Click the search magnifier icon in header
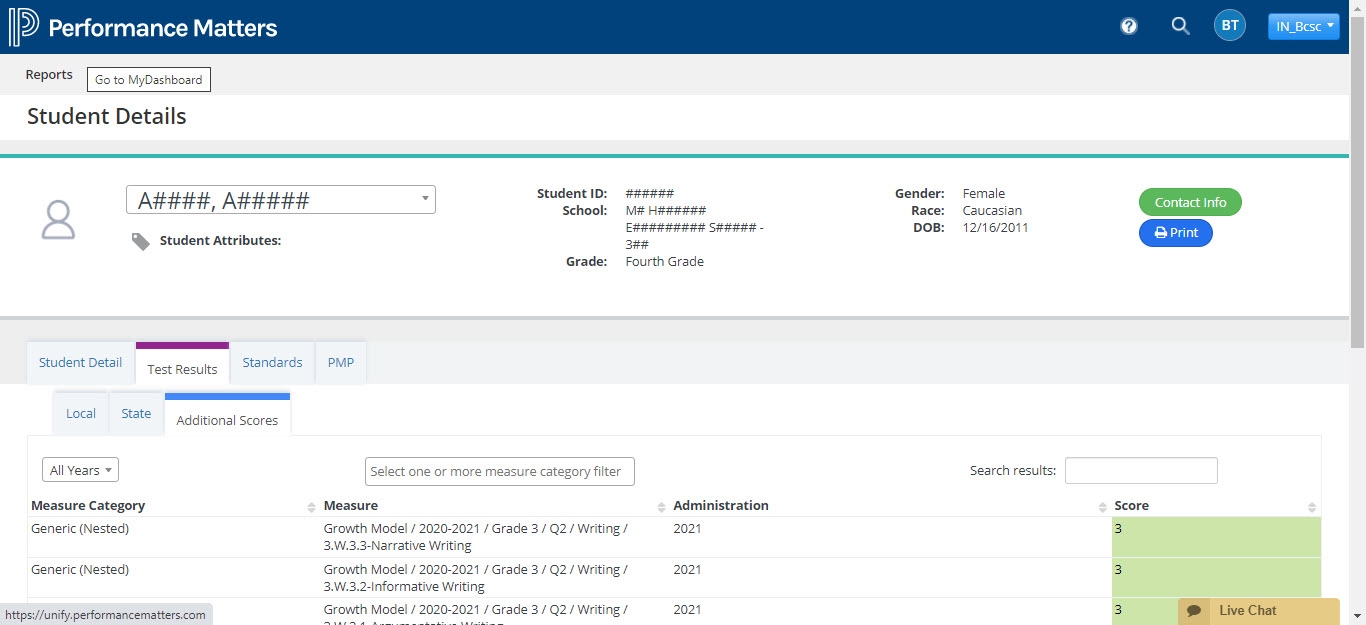This screenshot has height=625, width=1366. (x=1180, y=27)
